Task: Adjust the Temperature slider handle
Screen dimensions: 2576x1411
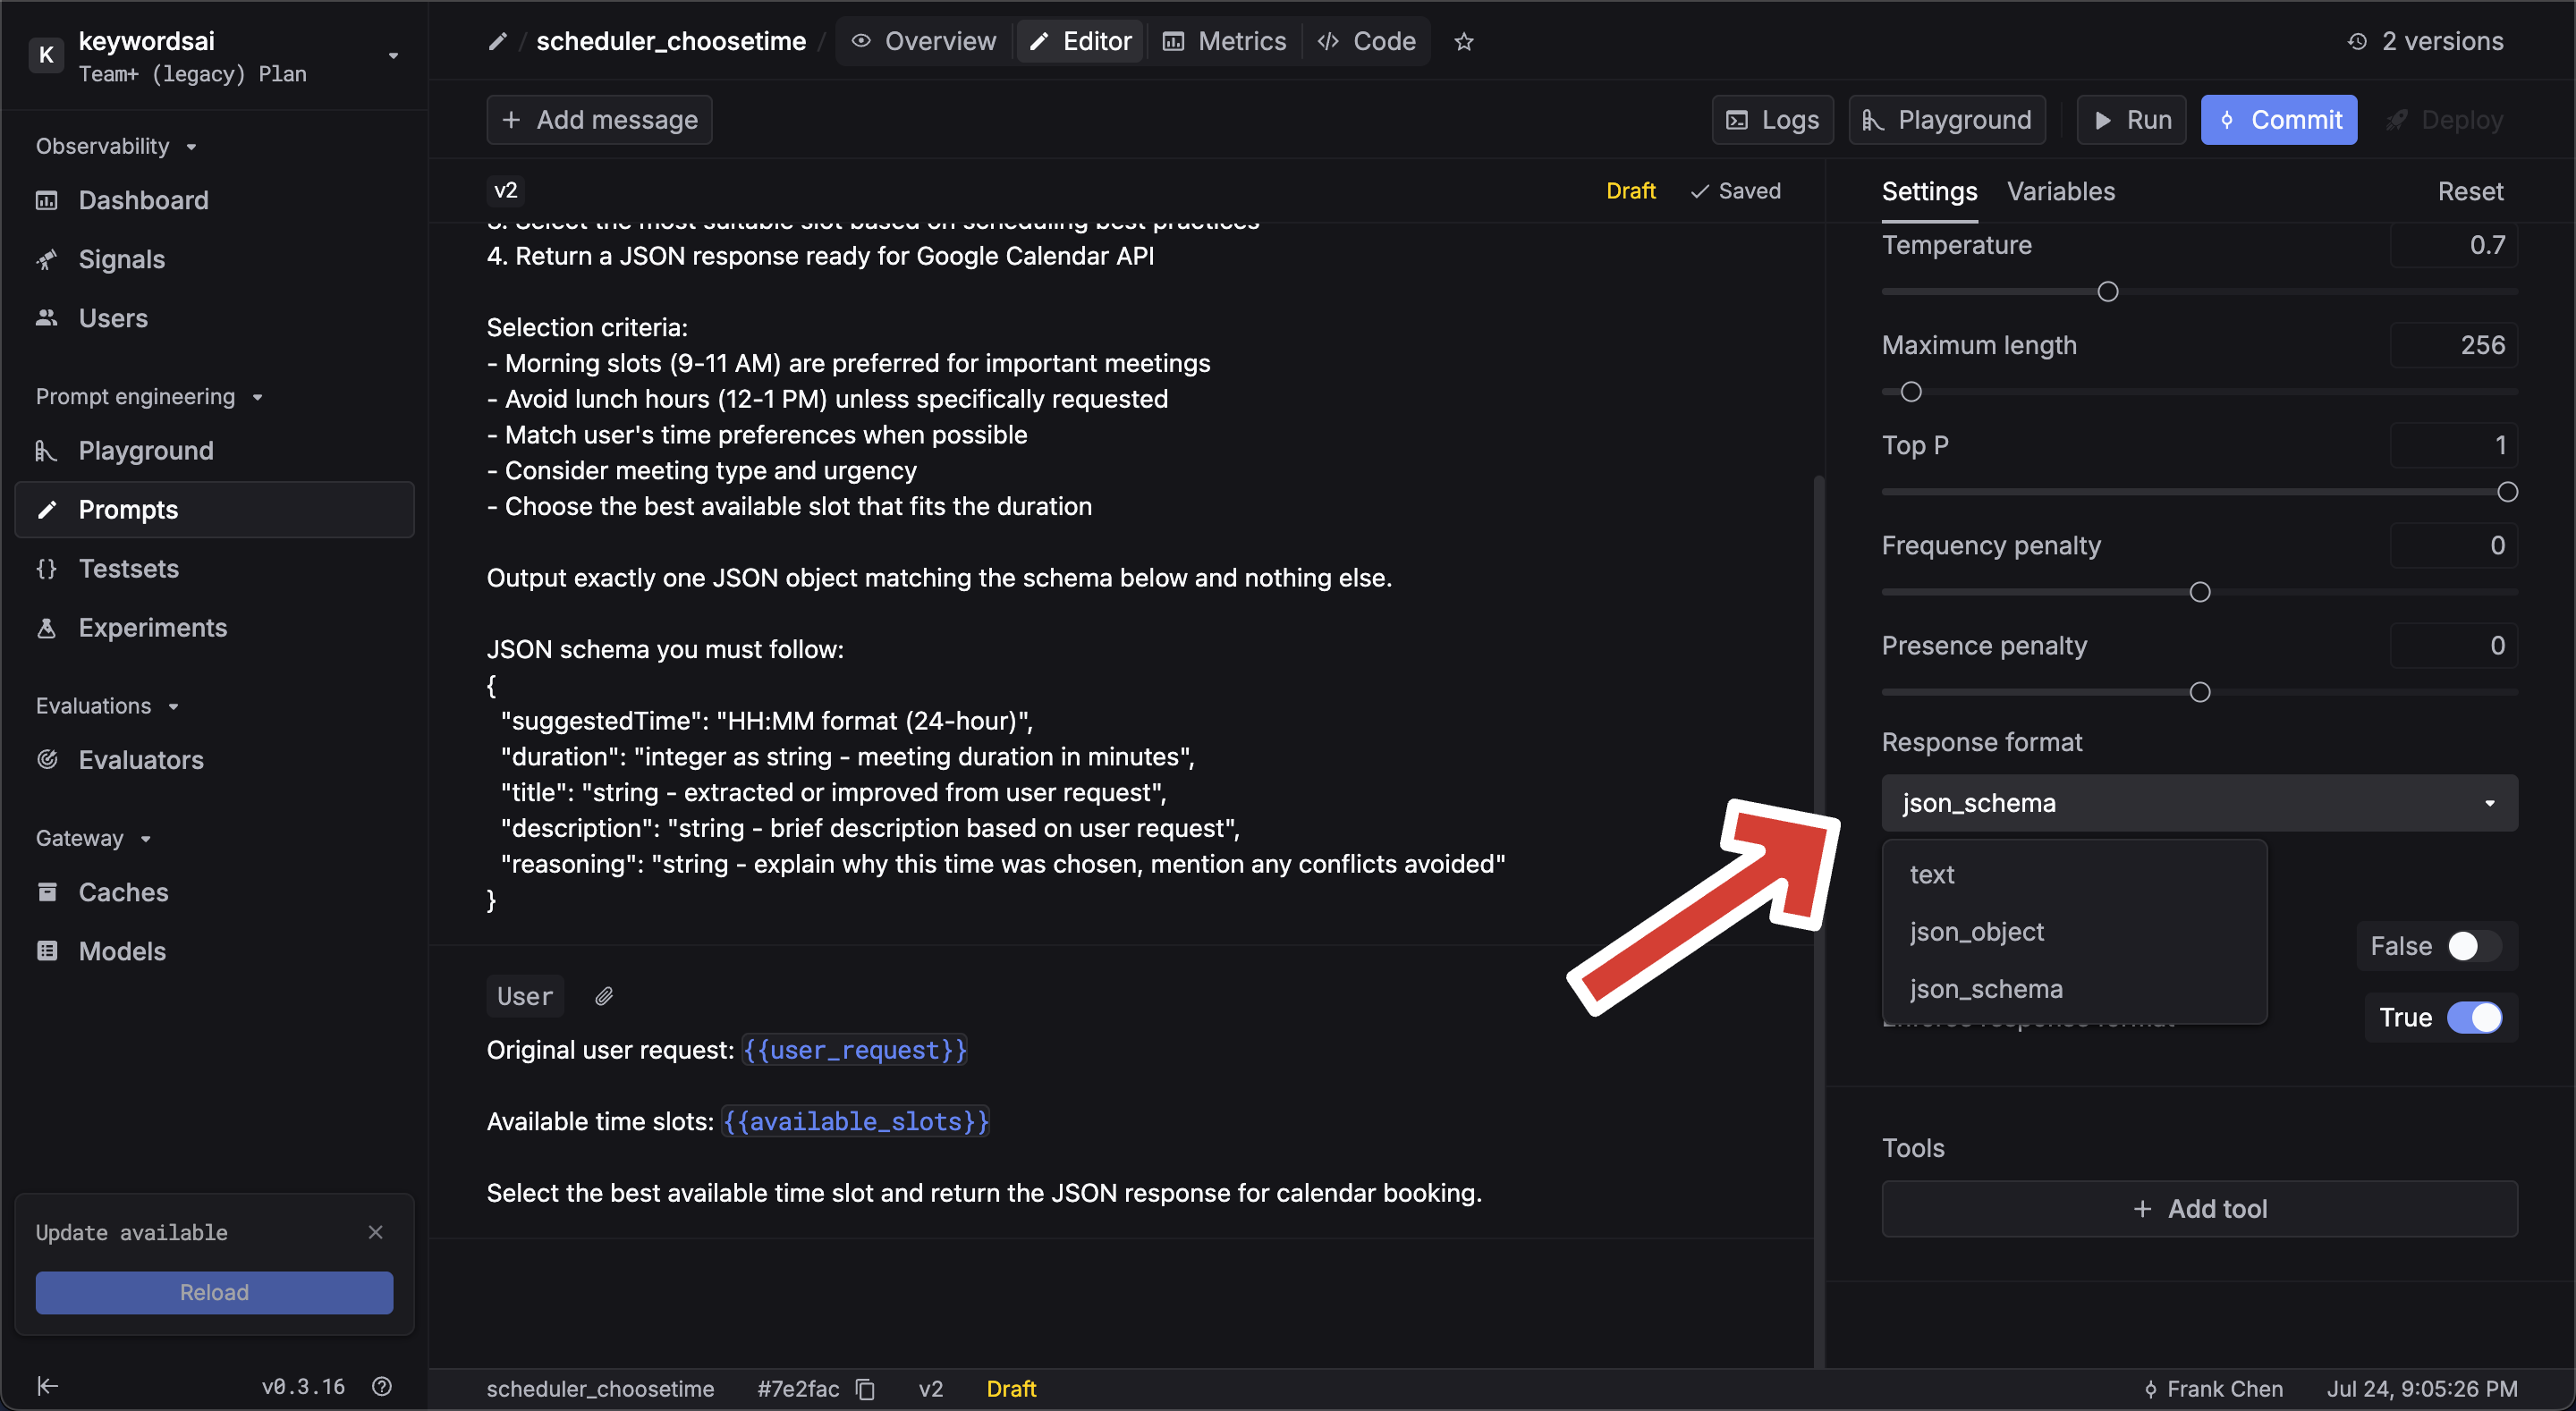Action: (x=2107, y=292)
